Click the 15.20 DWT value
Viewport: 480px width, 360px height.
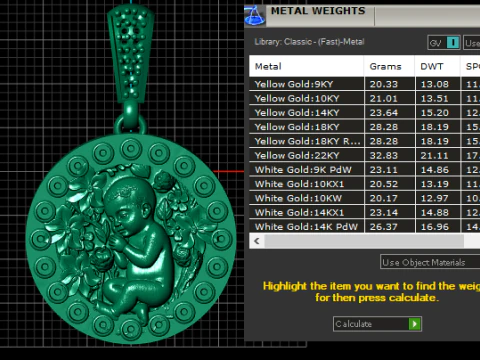[x=435, y=113]
